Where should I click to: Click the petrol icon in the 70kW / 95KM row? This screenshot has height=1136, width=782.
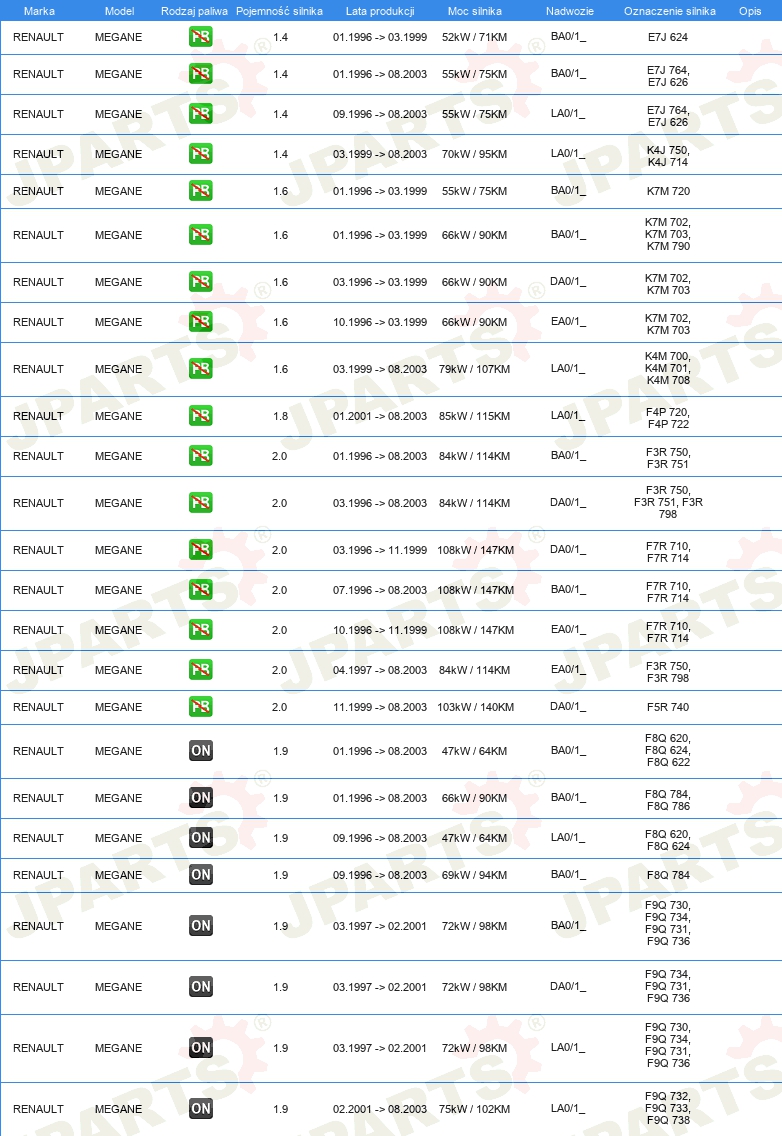pyautogui.click(x=201, y=154)
